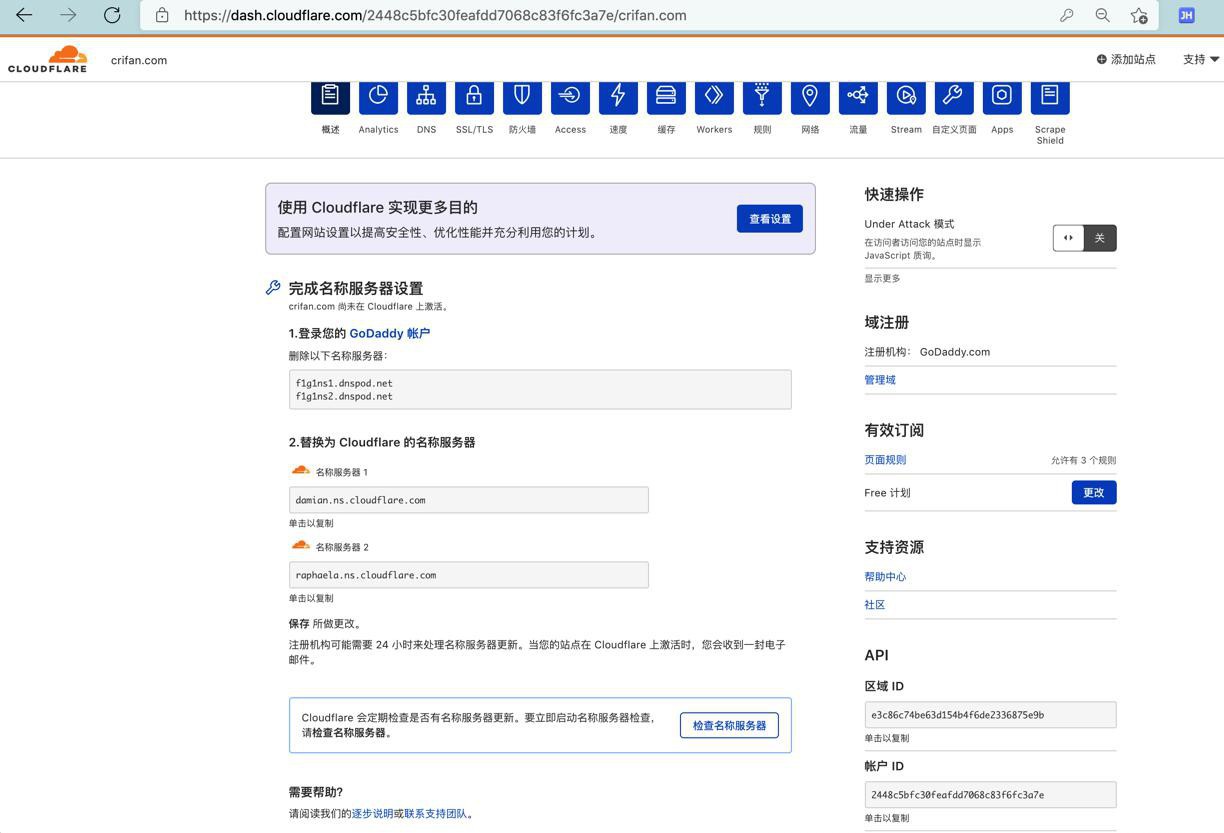Open the Scrape Shield section icon

click(1050, 97)
